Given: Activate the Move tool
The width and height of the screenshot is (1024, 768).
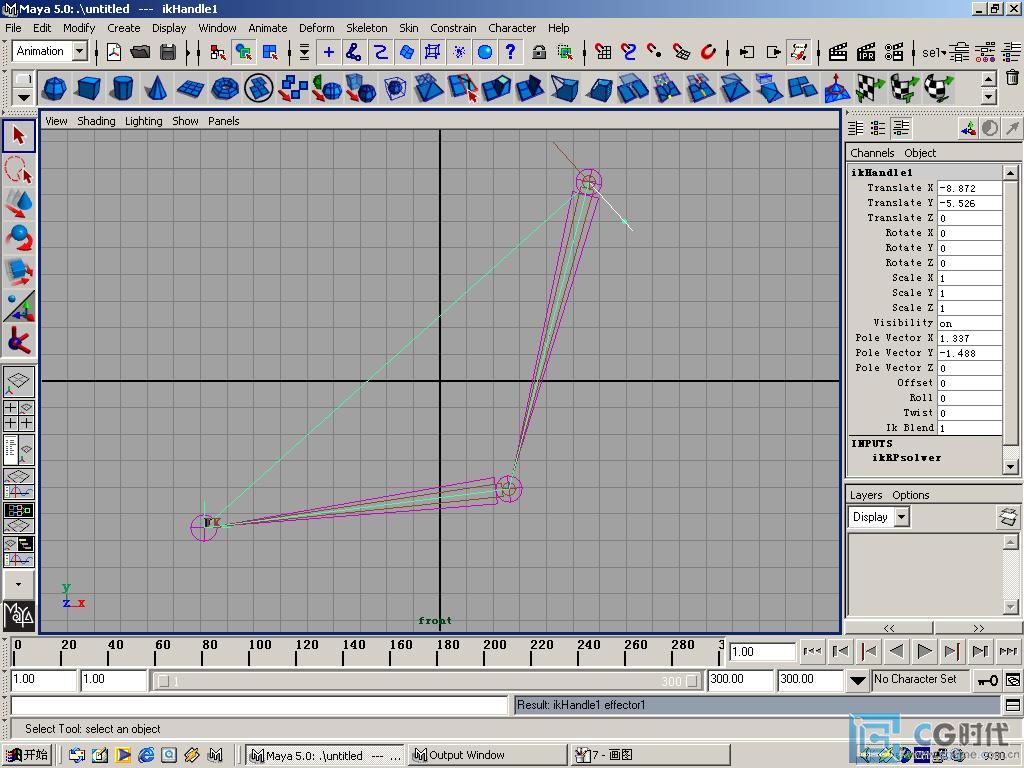Looking at the screenshot, I should pos(19,204).
